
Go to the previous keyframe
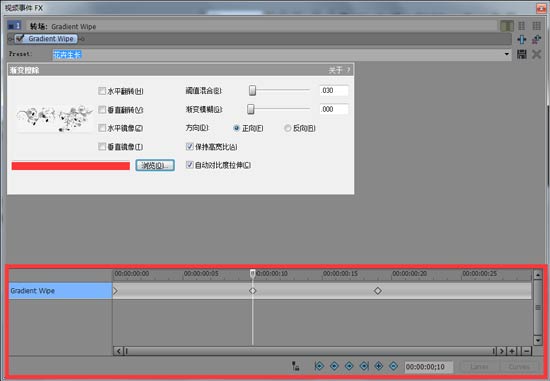[334, 366]
